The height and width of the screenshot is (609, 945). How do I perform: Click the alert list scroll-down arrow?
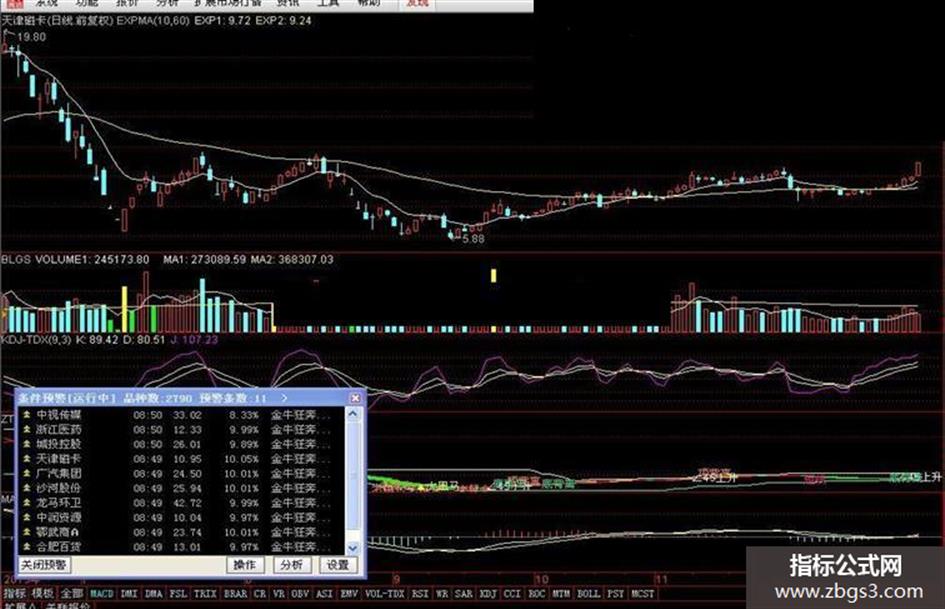coord(353,548)
